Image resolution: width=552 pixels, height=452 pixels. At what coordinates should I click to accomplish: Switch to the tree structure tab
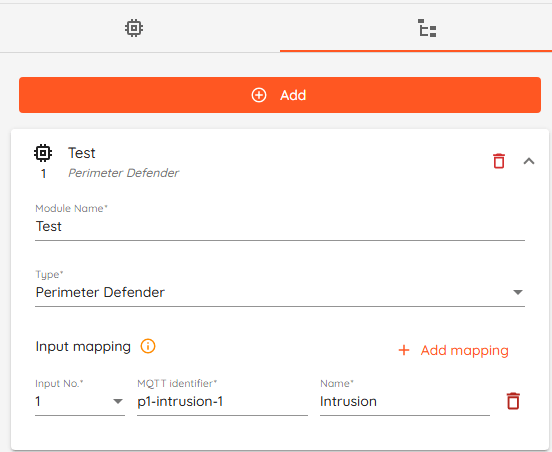pos(427,28)
